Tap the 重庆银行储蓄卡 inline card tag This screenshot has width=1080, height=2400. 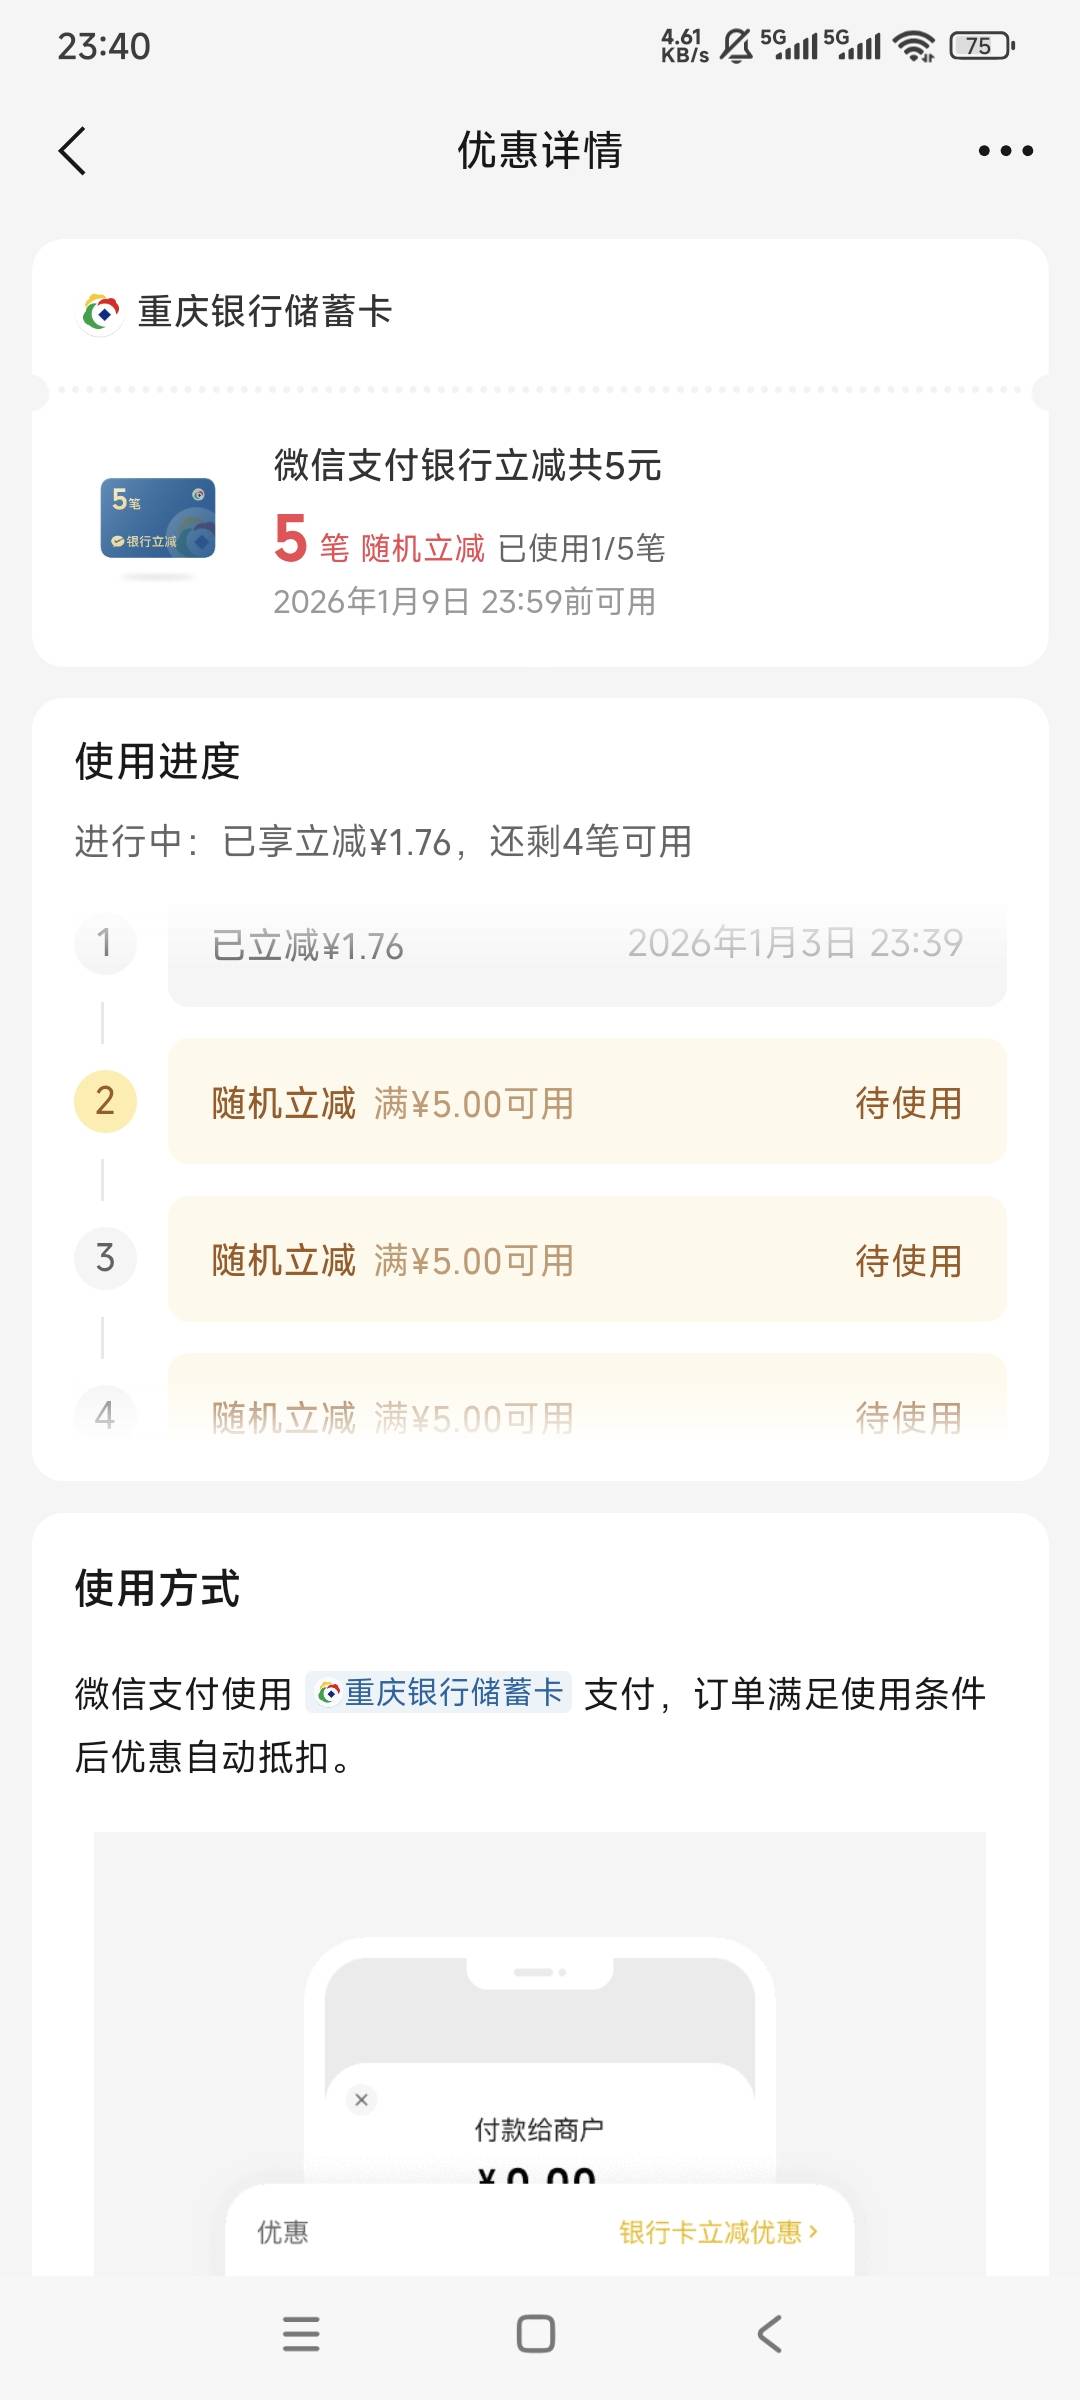[x=439, y=1692]
